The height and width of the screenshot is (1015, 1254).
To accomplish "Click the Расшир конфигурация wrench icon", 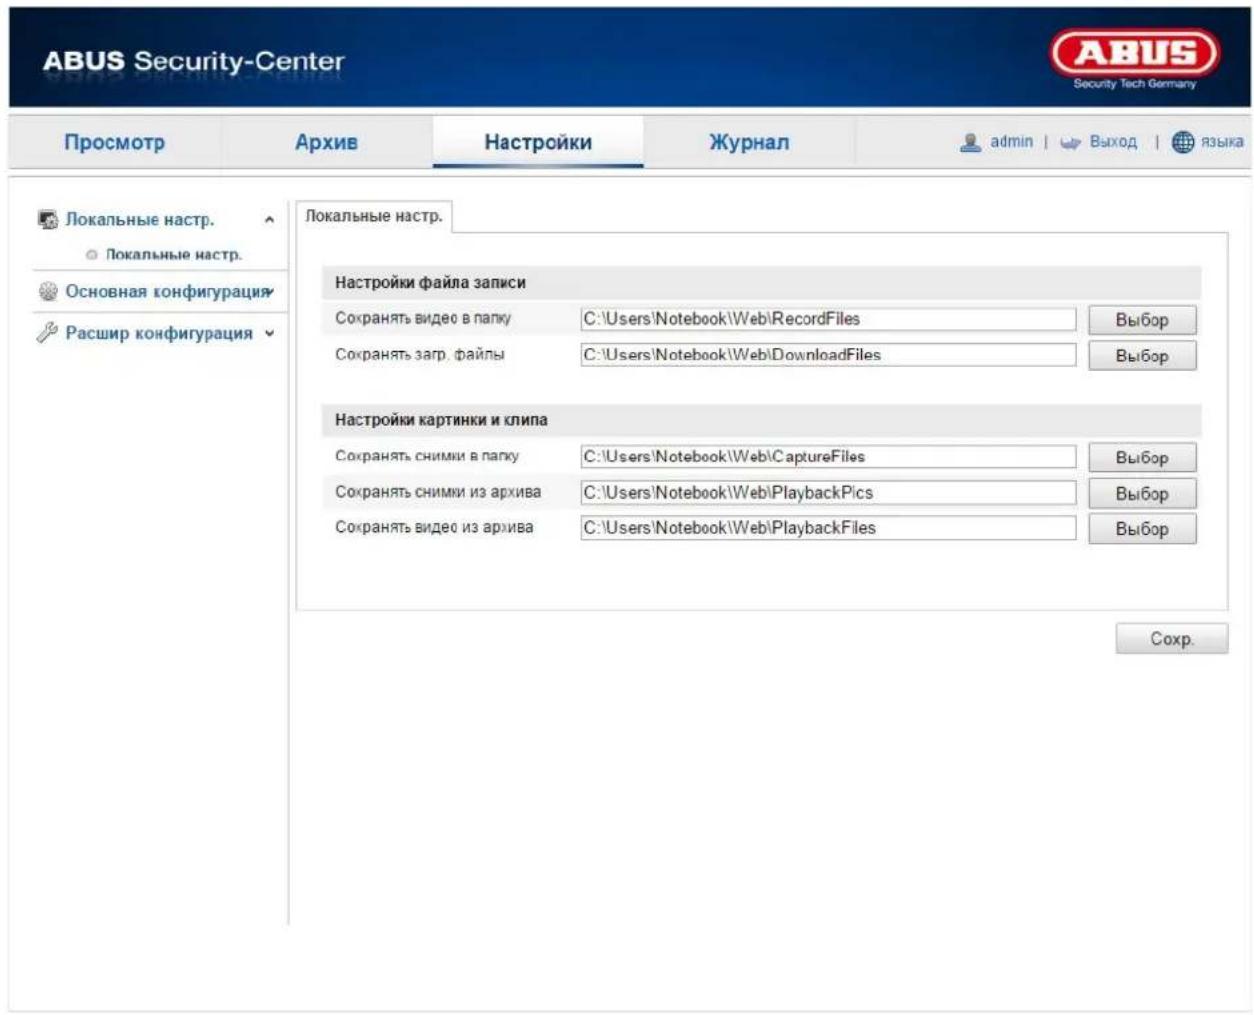I will click(x=47, y=333).
